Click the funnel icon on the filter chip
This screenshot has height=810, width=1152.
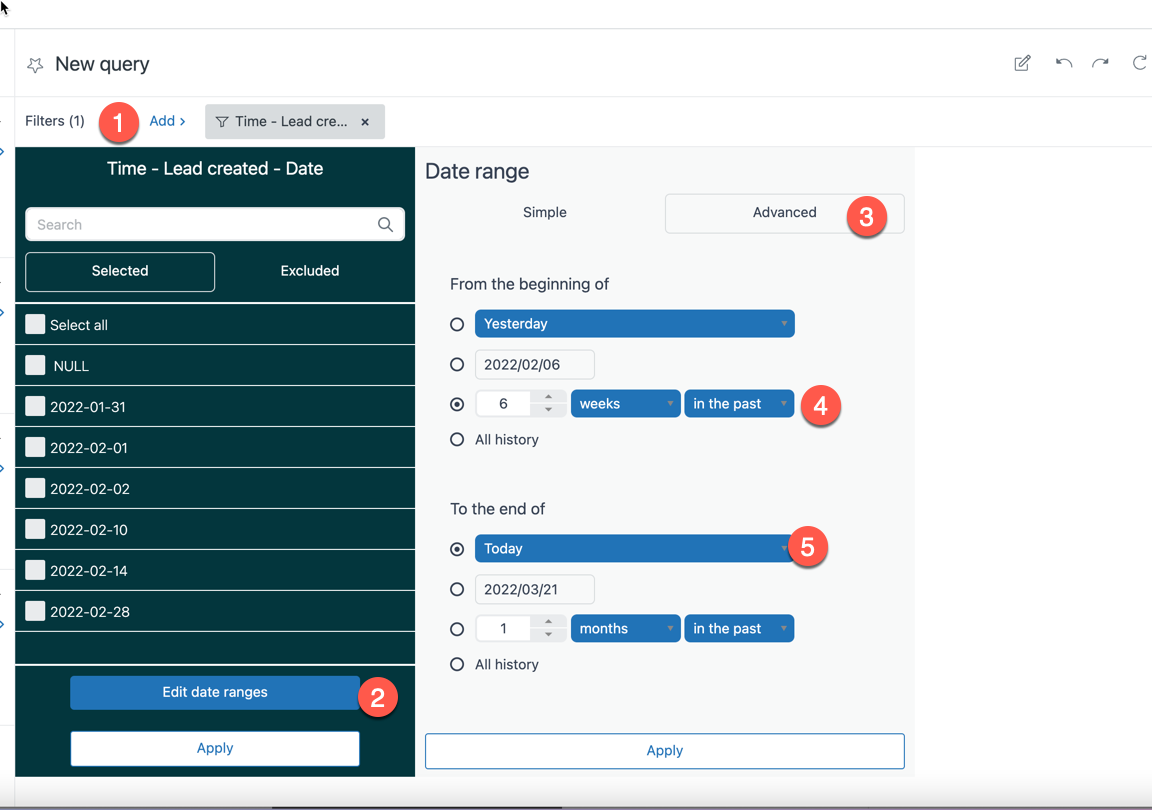point(222,122)
